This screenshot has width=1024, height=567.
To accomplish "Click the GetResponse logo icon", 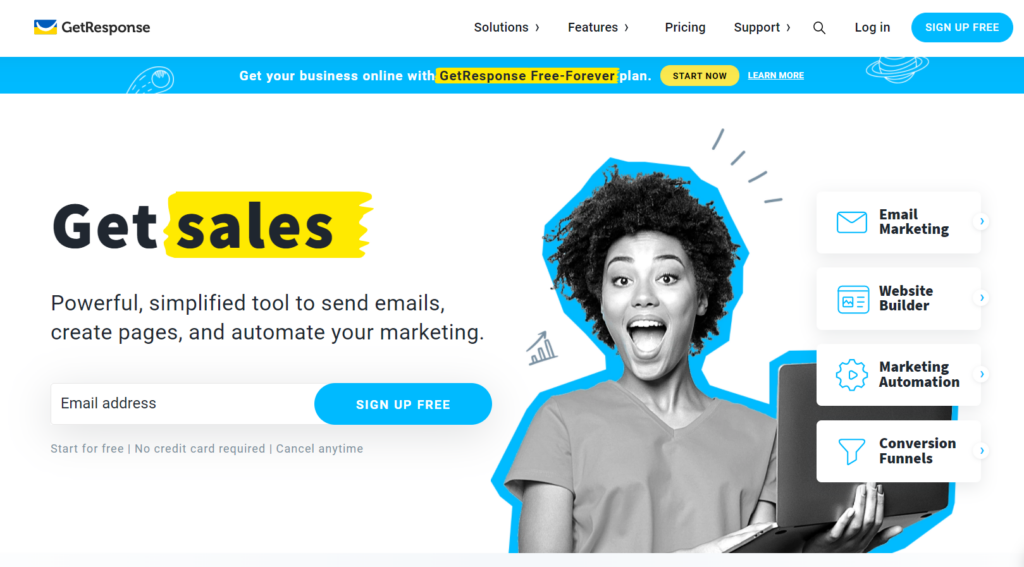I will click(x=45, y=27).
